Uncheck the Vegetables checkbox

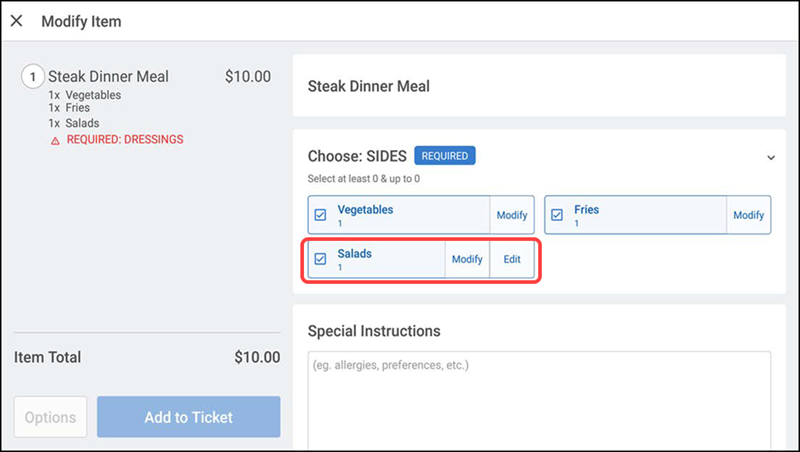tap(320, 215)
